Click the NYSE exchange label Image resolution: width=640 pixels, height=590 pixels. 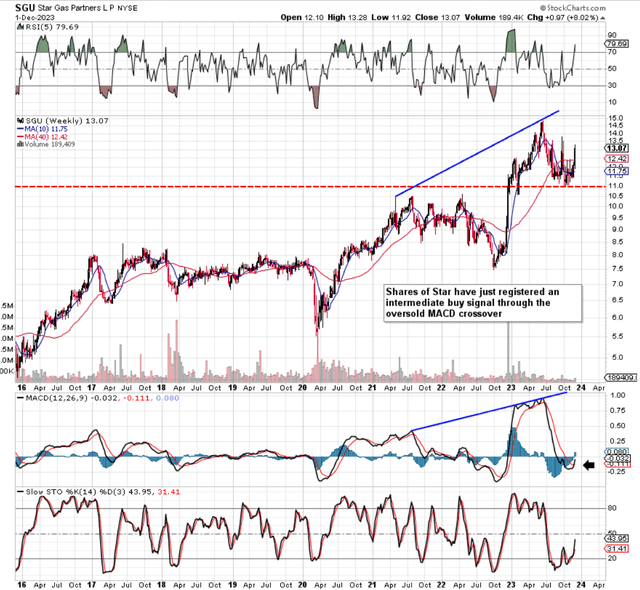tap(127, 8)
